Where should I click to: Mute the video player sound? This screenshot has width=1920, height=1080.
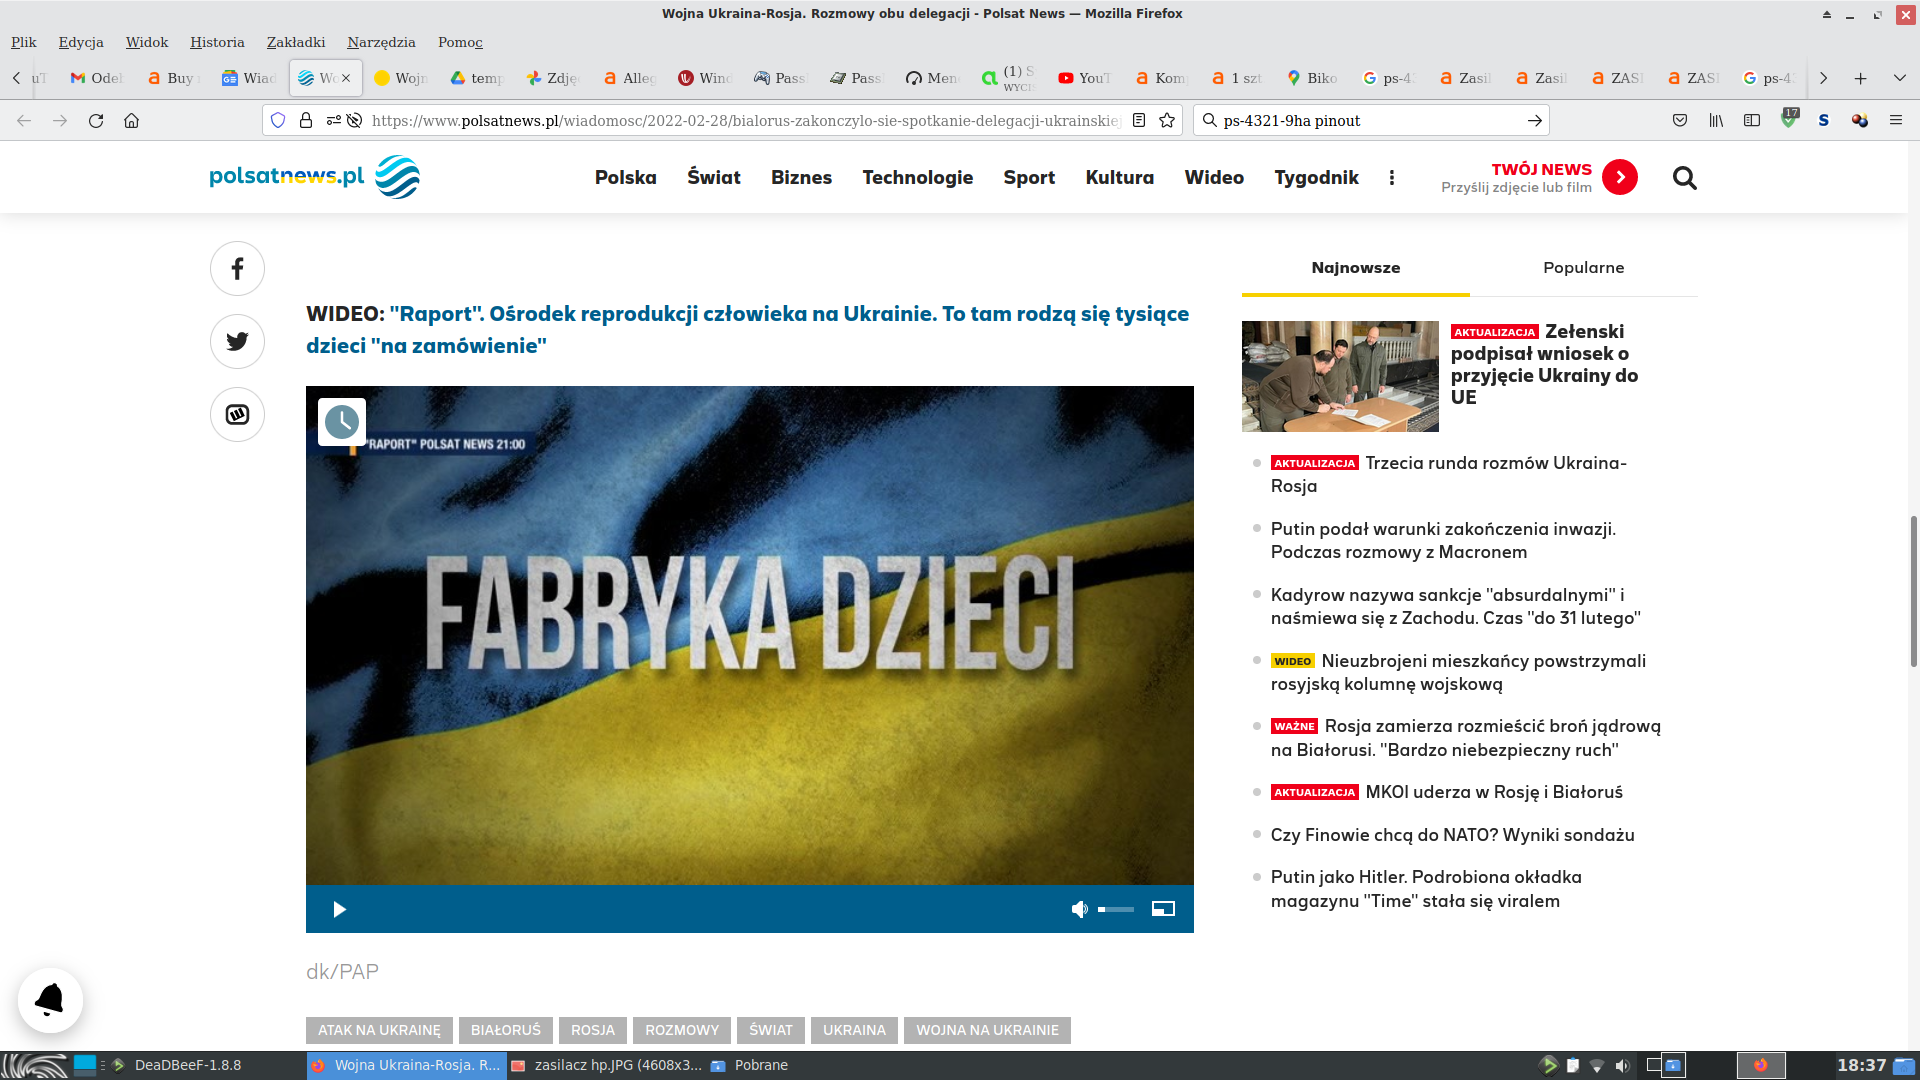[1079, 909]
